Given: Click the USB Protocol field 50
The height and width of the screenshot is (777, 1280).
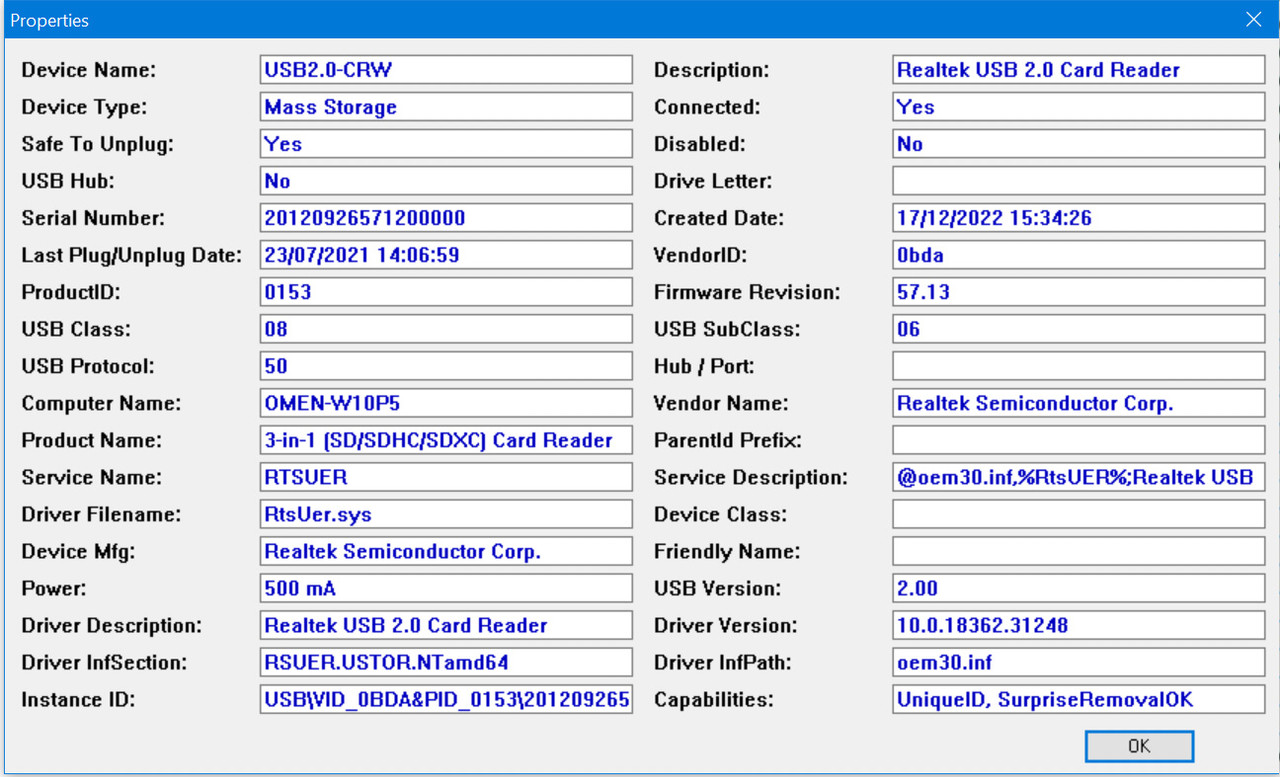Looking at the screenshot, I should point(446,366).
